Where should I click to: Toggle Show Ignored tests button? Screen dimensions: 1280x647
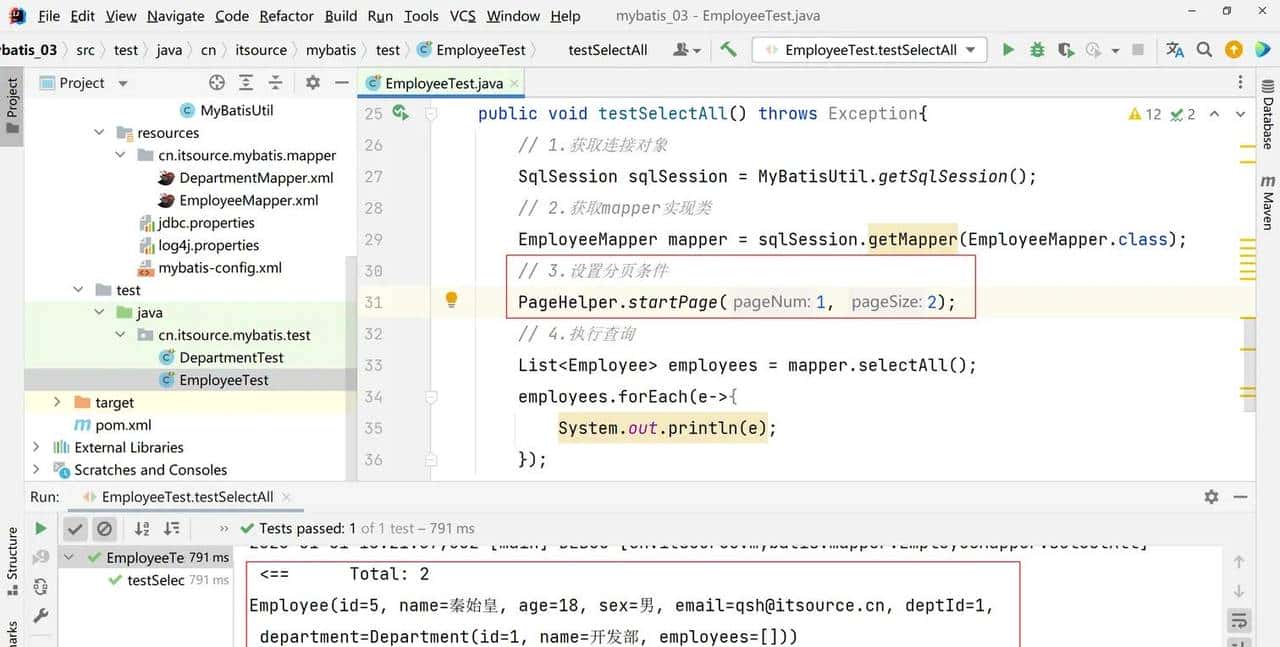coord(104,528)
